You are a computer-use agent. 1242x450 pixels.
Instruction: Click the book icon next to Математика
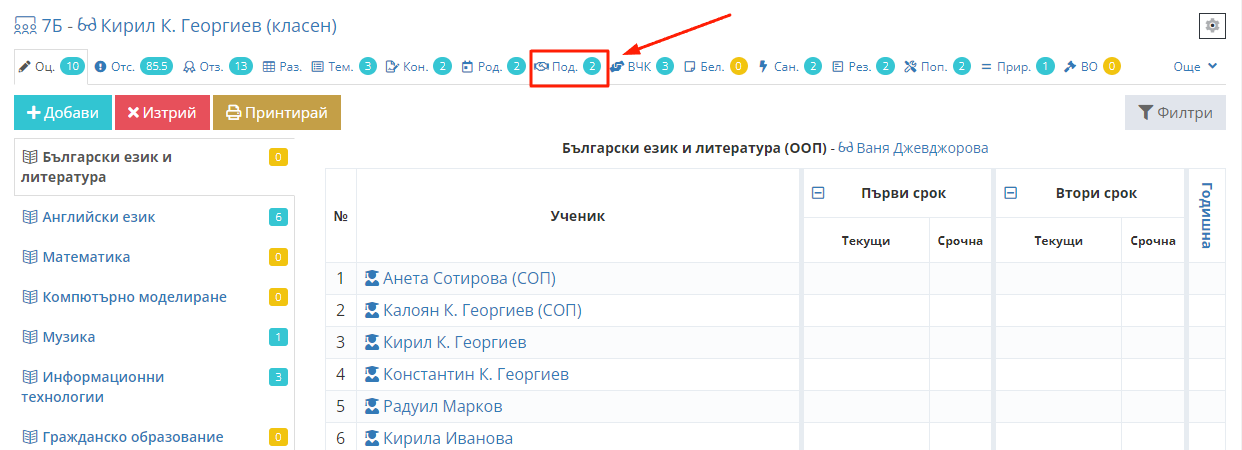30,257
